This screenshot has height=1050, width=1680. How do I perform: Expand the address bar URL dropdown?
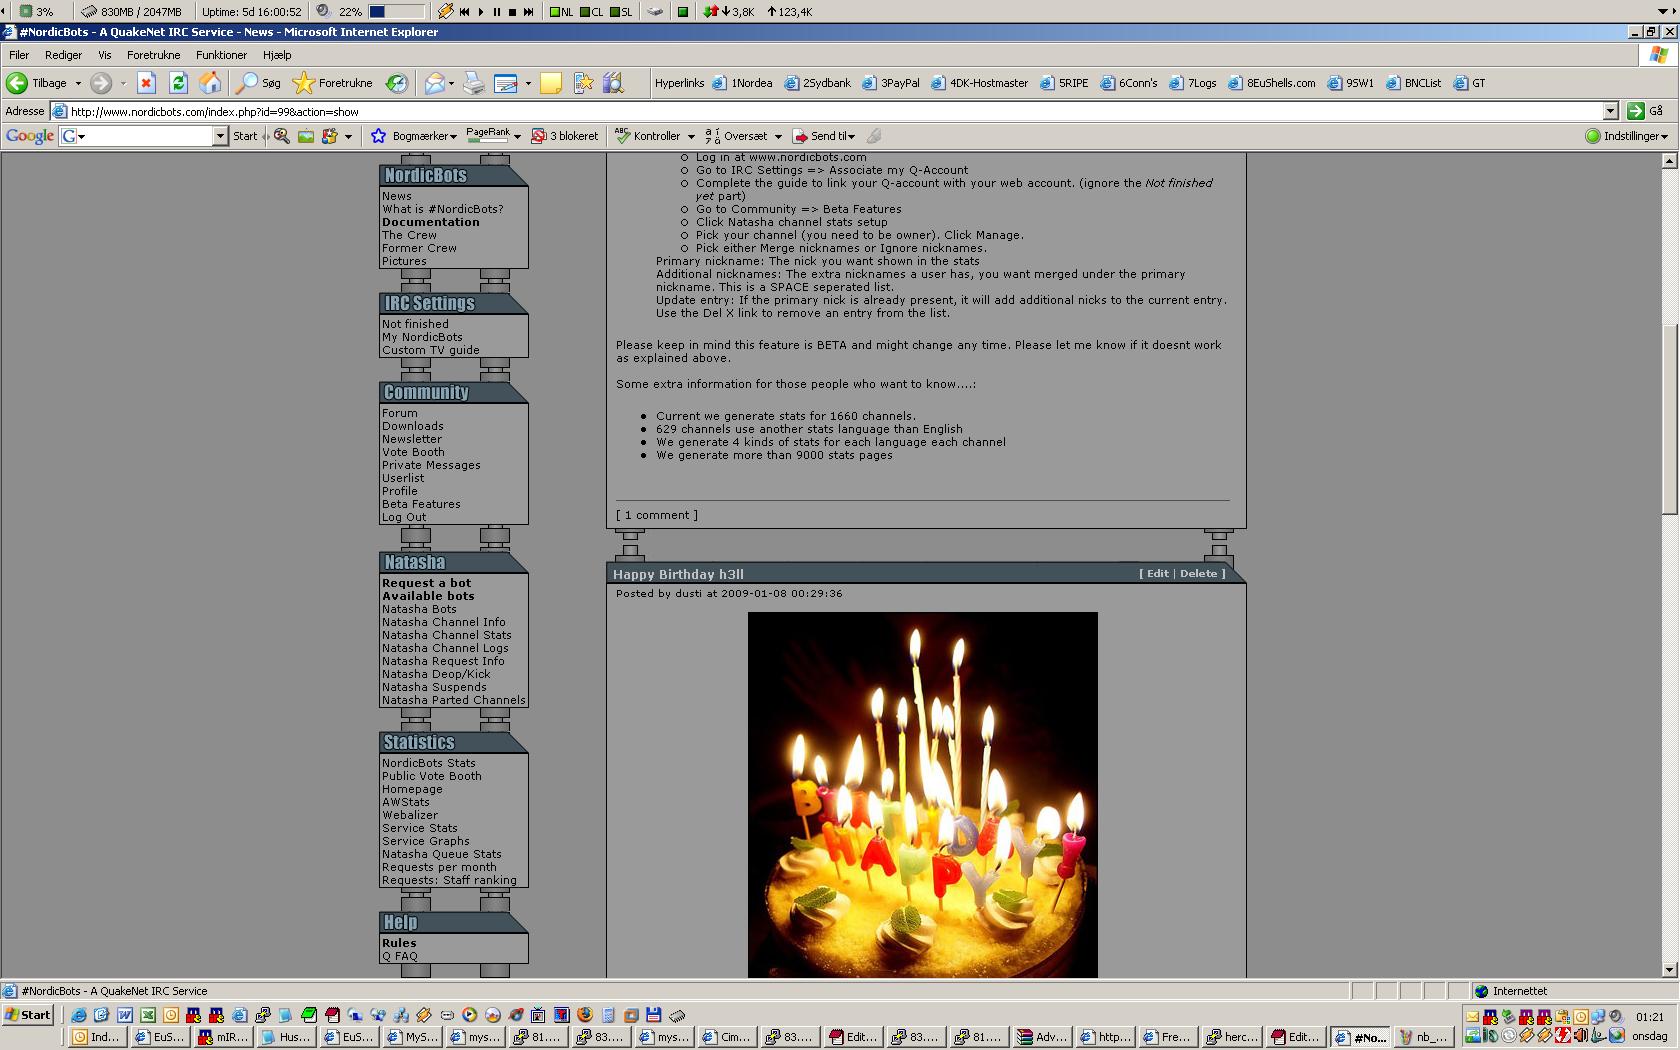pos(1610,111)
